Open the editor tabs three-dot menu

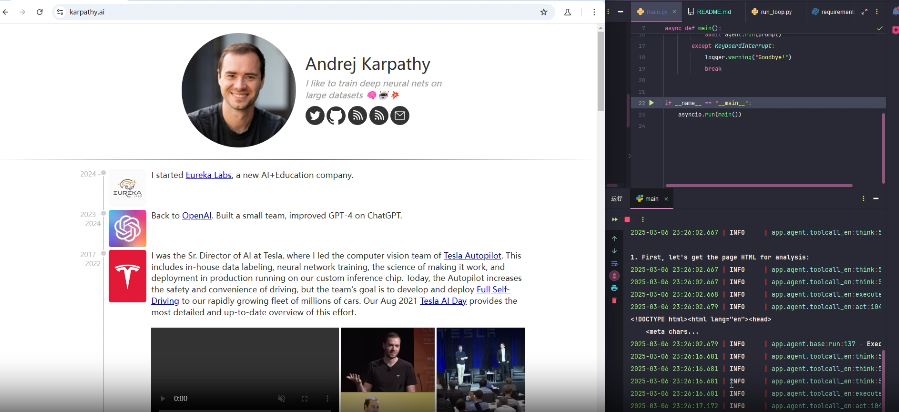877,11
